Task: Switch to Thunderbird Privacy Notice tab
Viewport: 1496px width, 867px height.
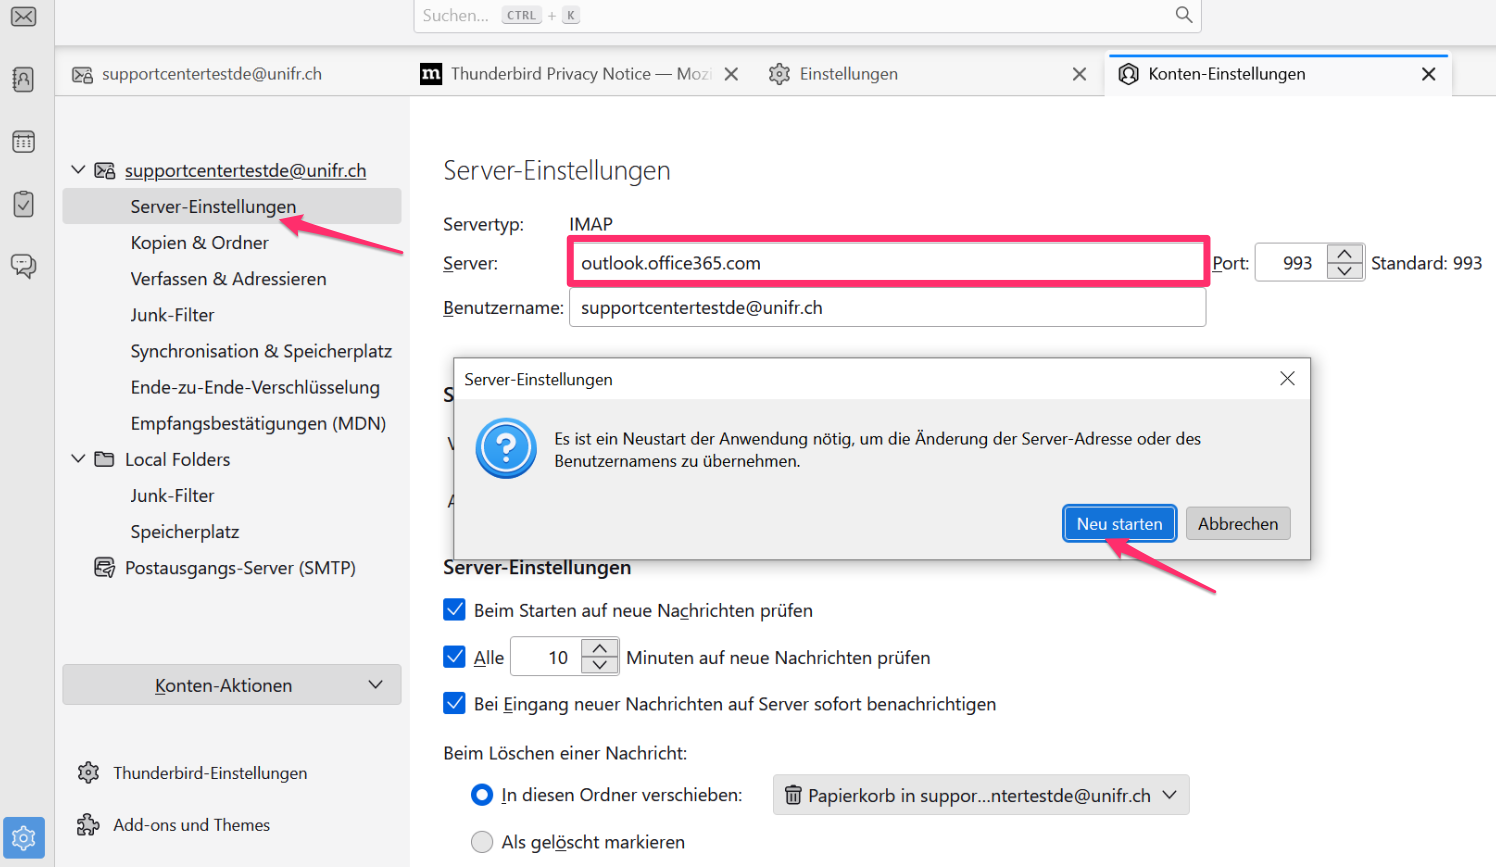Action: tap(565, 74)
